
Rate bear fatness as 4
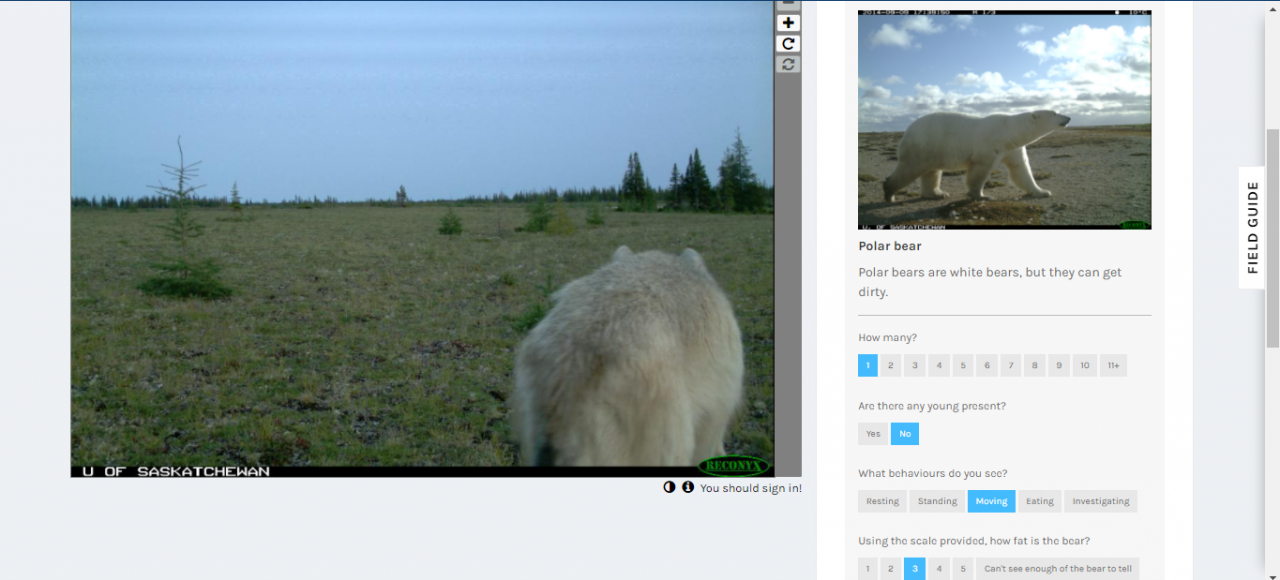tap(939, 569)
